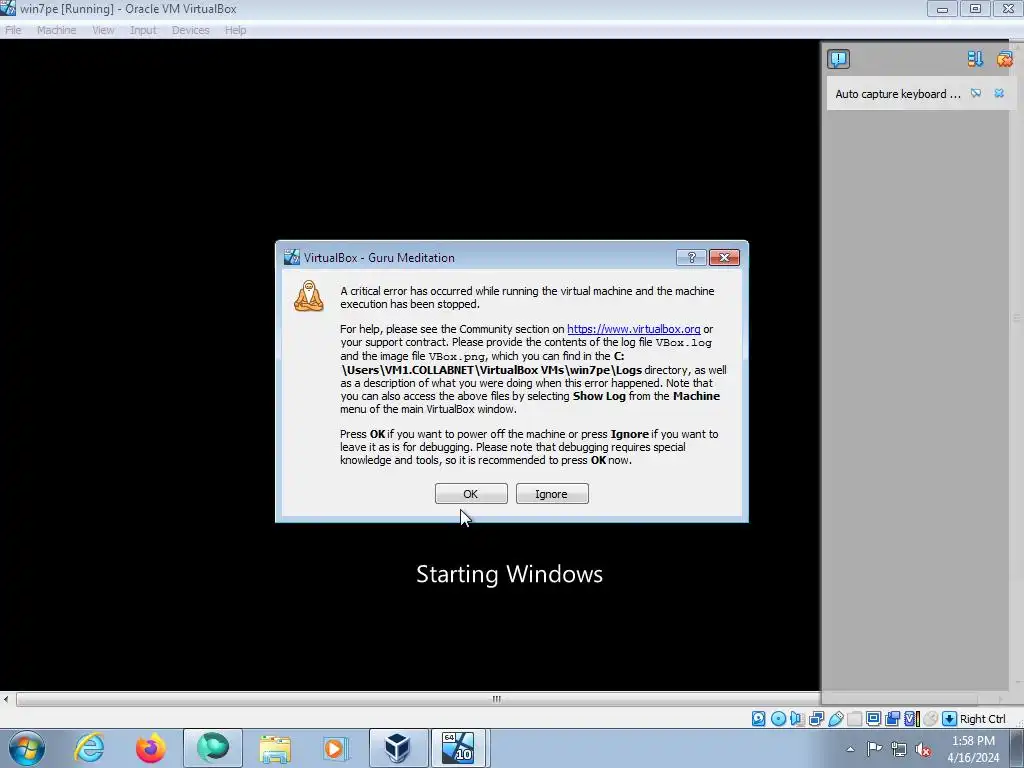Click the keyboard capture arrow indicator

pyautogui.click(x=950, y=718)
